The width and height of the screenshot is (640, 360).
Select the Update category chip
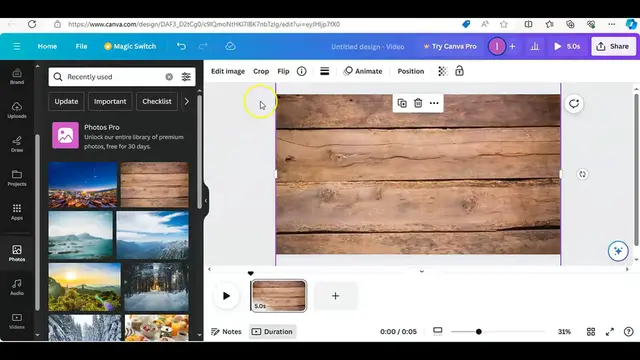point(66,101)
